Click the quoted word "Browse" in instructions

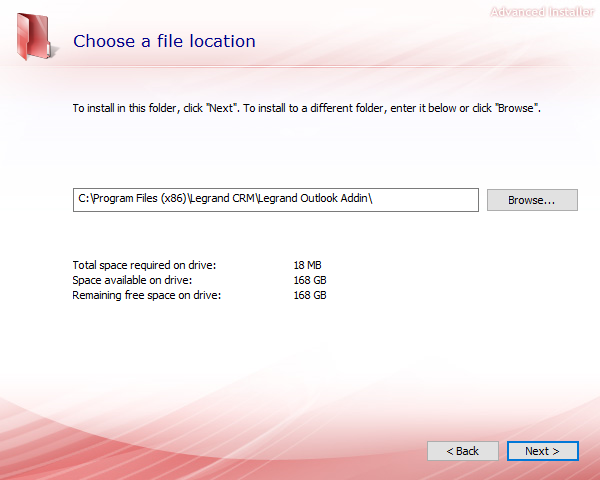coord(519,107)
